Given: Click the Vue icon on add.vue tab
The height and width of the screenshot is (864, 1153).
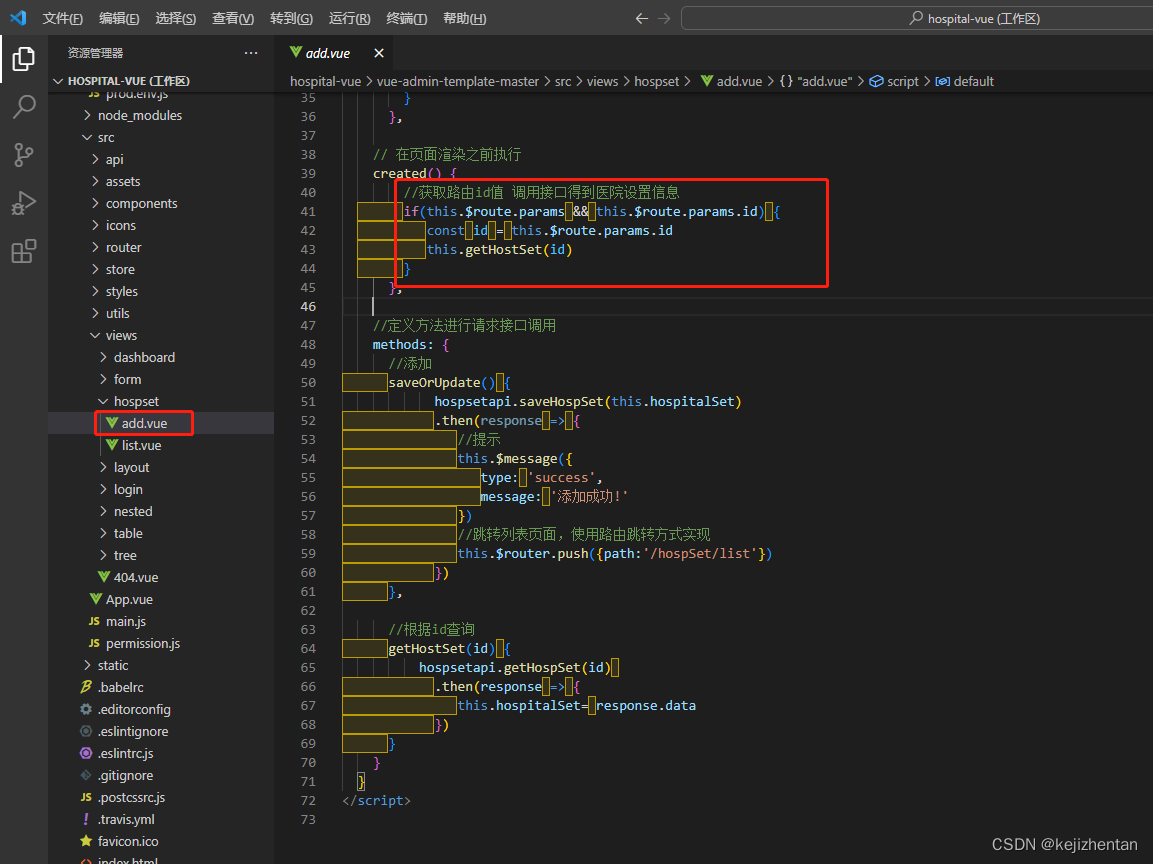Looking at the screenshot, I should pyautogui.click(x=296, y=52).
